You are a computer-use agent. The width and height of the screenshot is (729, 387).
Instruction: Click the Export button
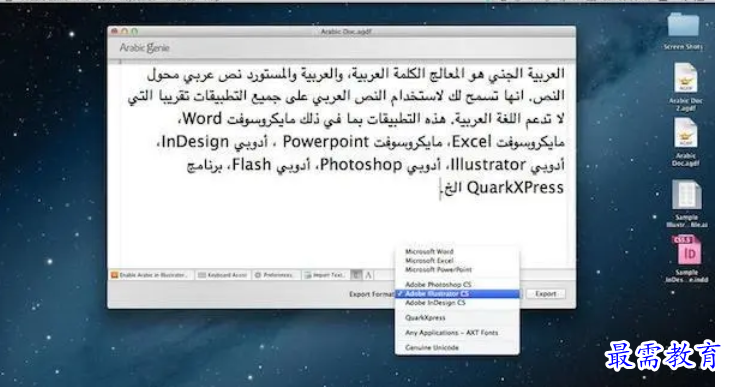coord(545,294)
